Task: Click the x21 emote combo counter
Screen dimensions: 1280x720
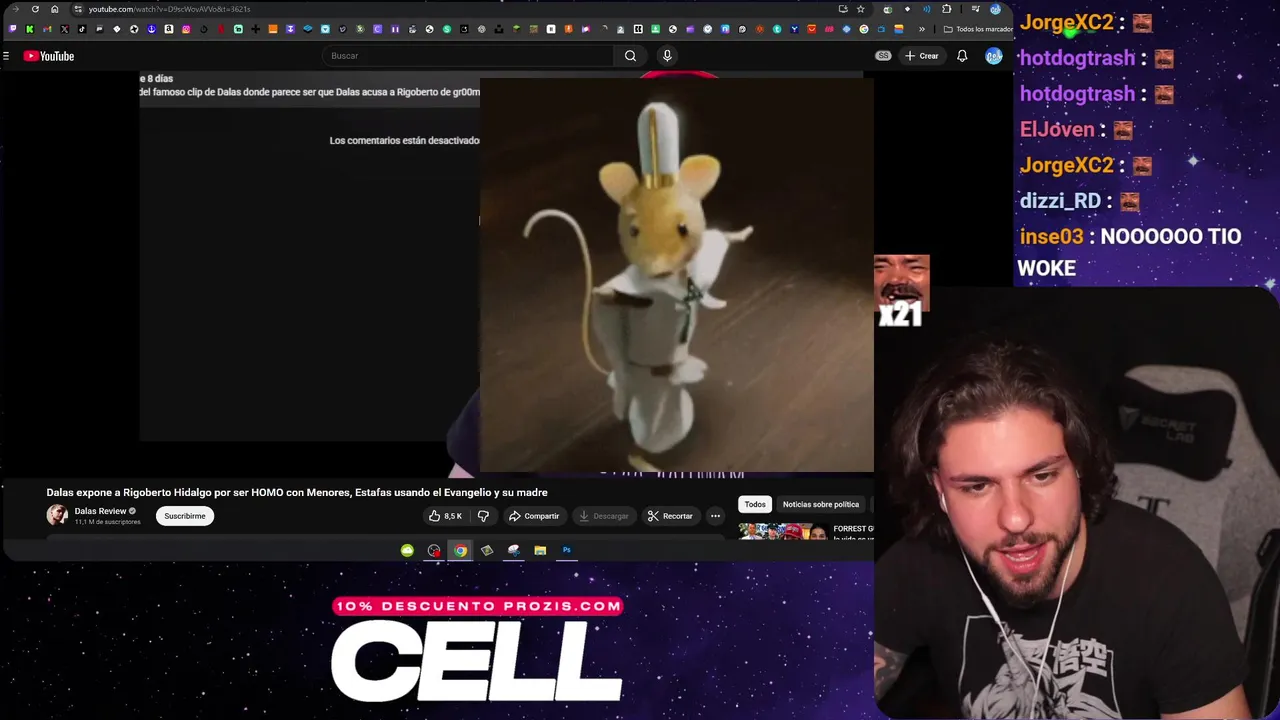Action: coord(901,293)
